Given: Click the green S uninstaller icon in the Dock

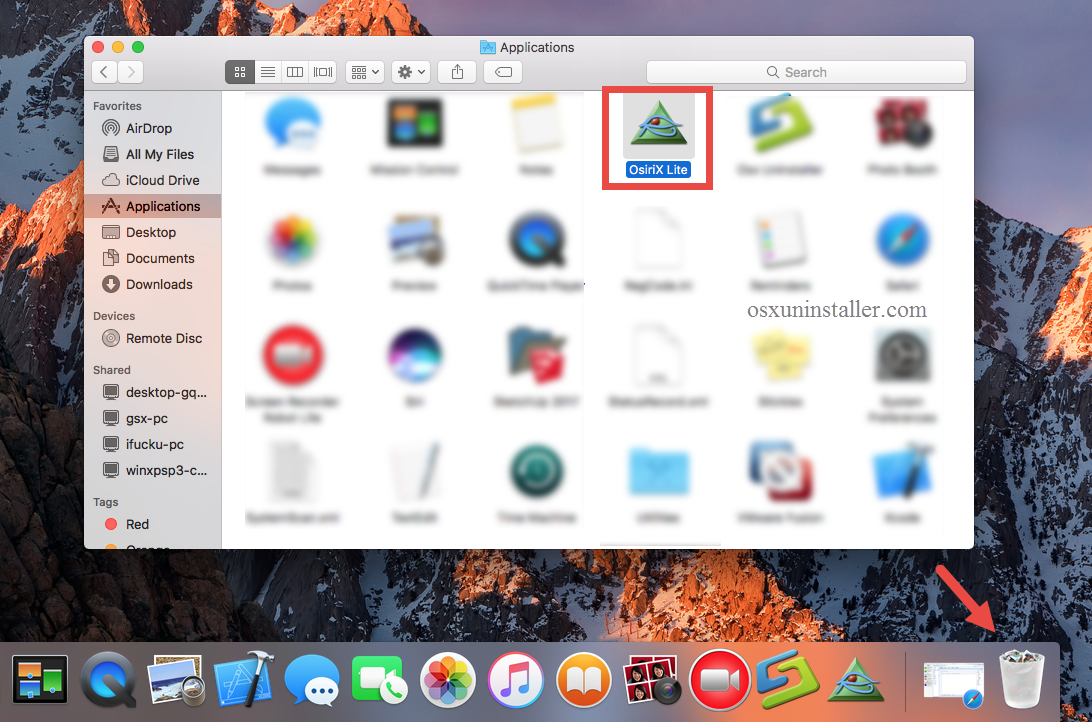Looking at the screenshot, I should tap(787, 680).
